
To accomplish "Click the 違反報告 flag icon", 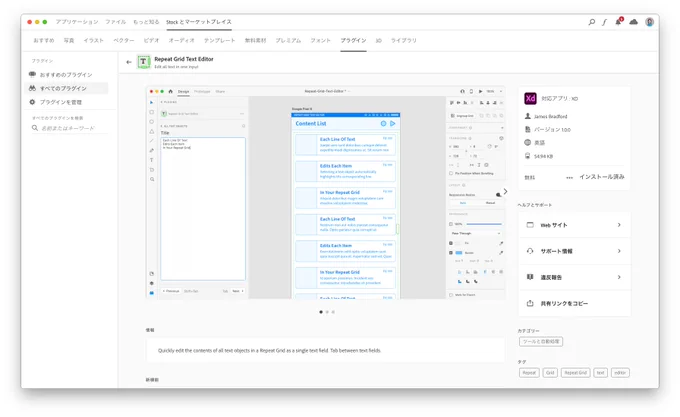I will pos(530,277).
